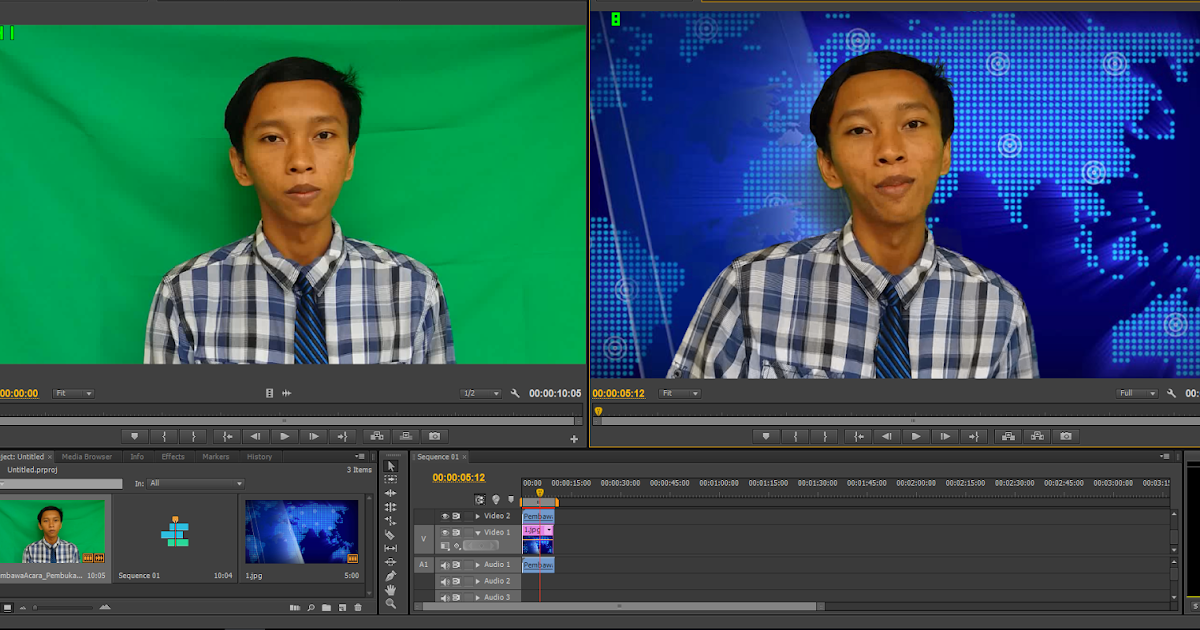Toggle the A1 source patch

[423, 565]
